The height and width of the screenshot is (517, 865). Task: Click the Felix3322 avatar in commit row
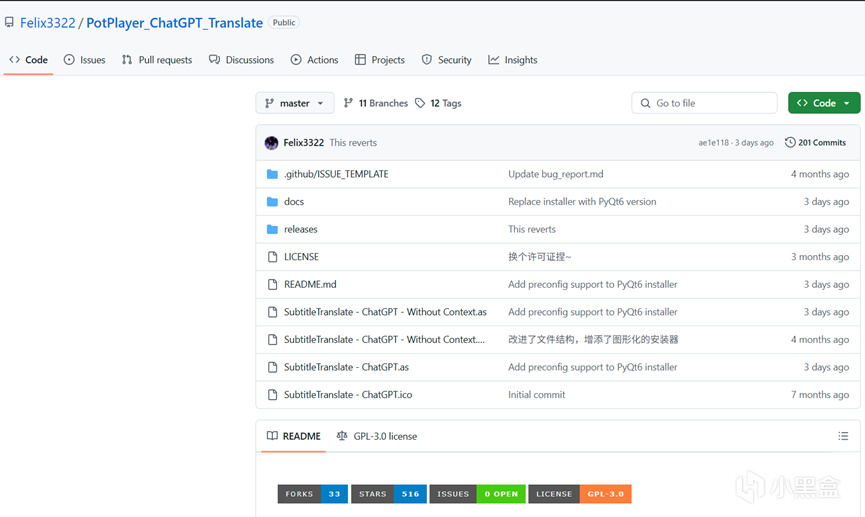[x=271, y=143]
